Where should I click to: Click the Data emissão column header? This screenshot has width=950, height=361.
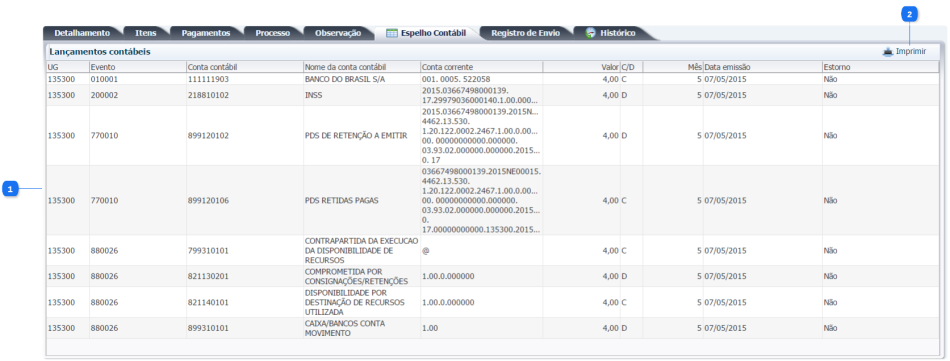pyautogui.click(x=762, y=67)
